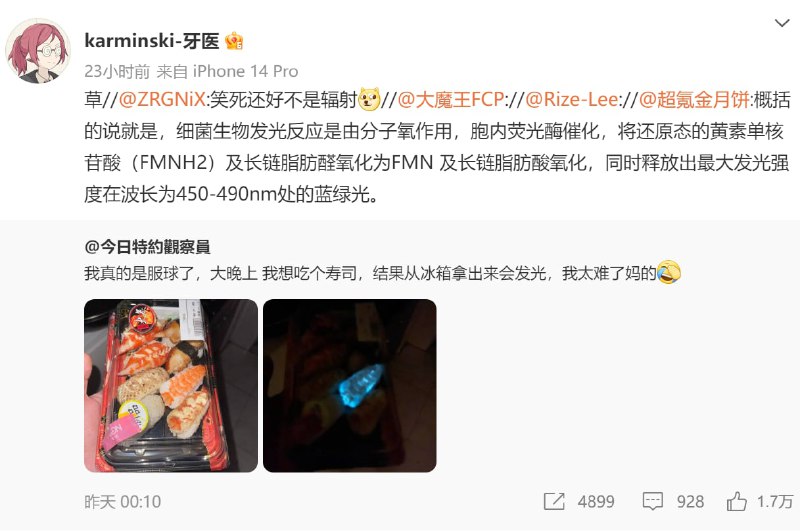This screenshot has width=800, height=531.
Task: Click the comment bubble icon
Action: (x=653, y=501)
